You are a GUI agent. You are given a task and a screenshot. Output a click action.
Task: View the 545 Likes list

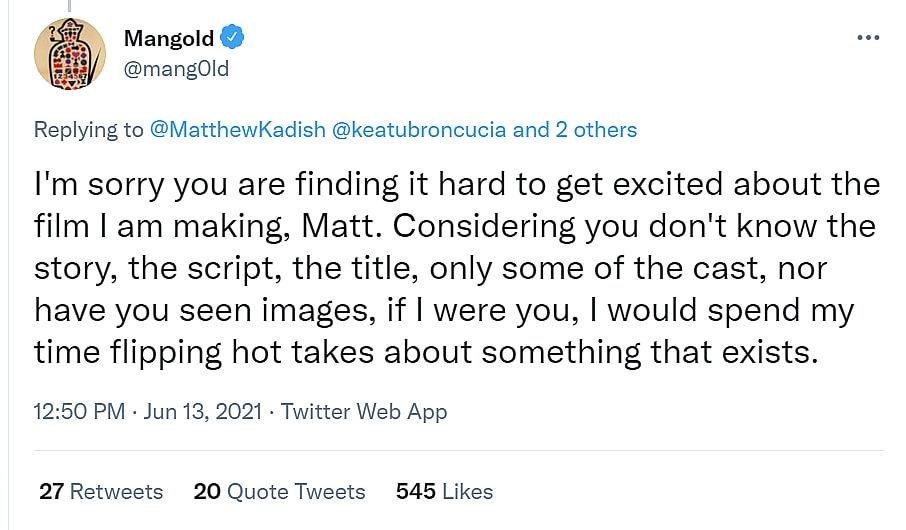(x=444, y=491)
